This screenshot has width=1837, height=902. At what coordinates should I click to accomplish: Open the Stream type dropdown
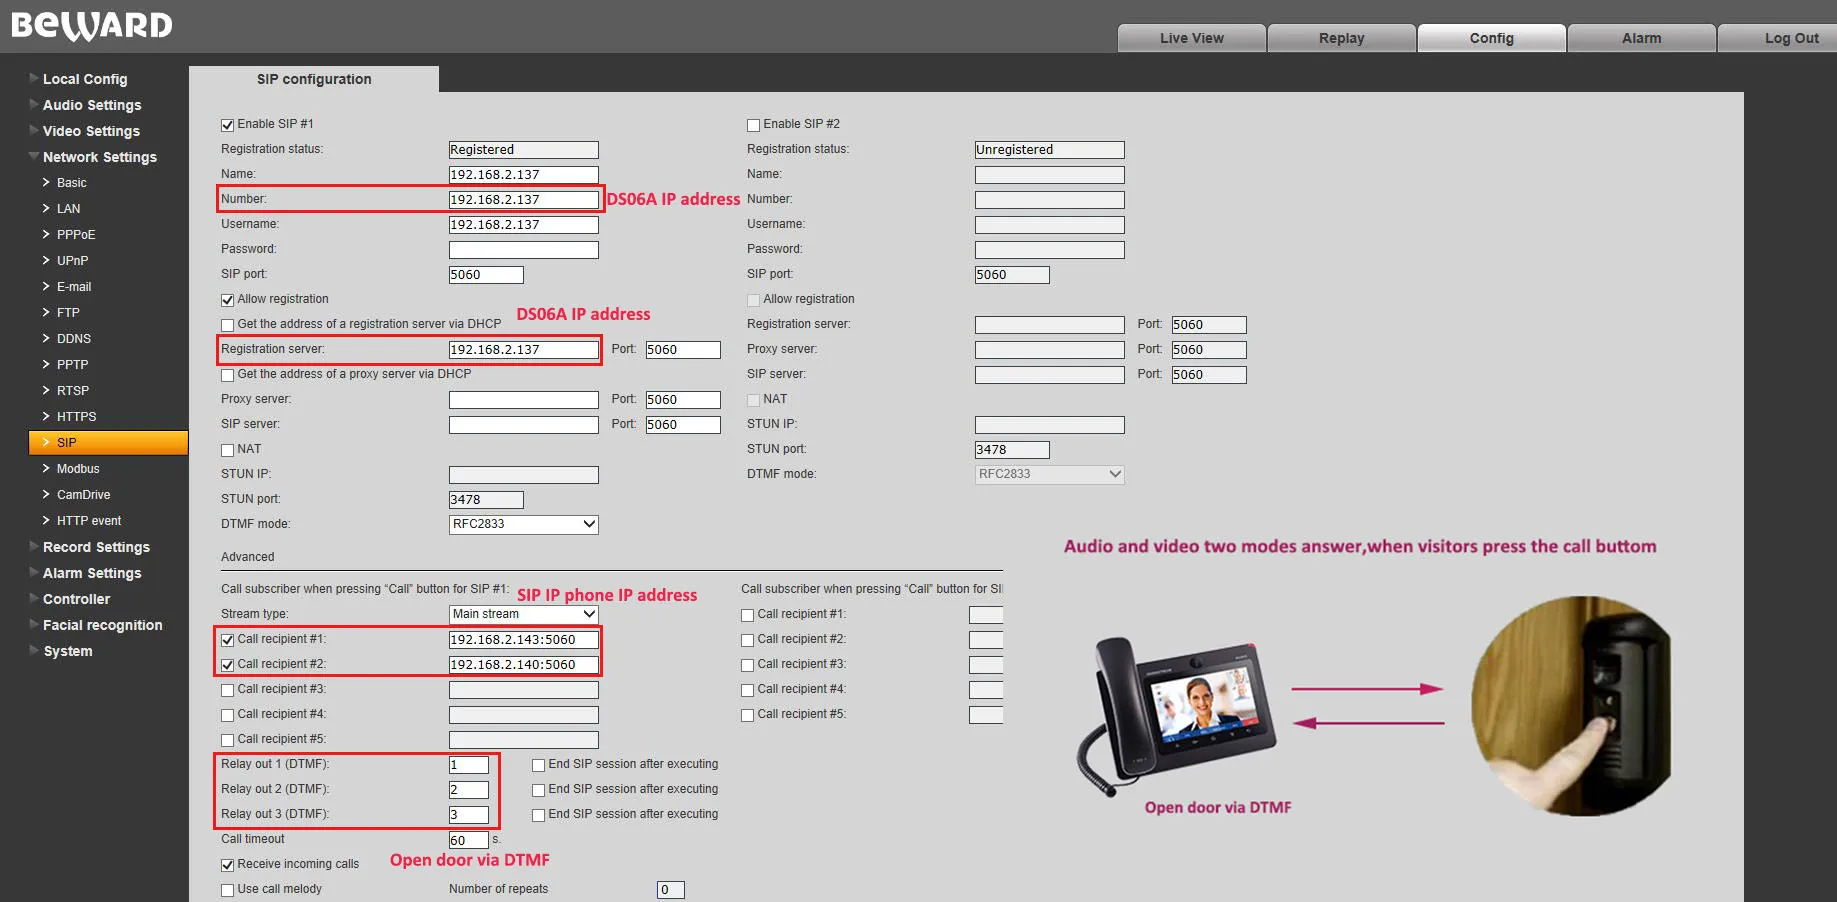[523, 614]
